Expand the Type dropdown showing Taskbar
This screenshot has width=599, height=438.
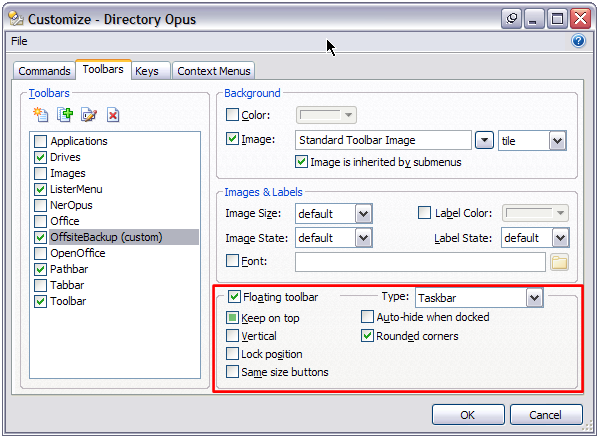click(x=534, y=297)
